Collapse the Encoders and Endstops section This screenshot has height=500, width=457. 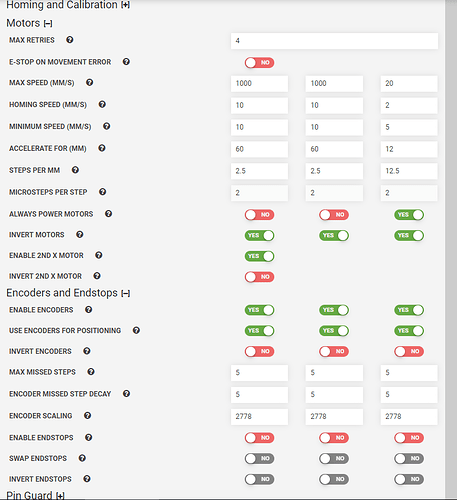(x=125, y=293)
